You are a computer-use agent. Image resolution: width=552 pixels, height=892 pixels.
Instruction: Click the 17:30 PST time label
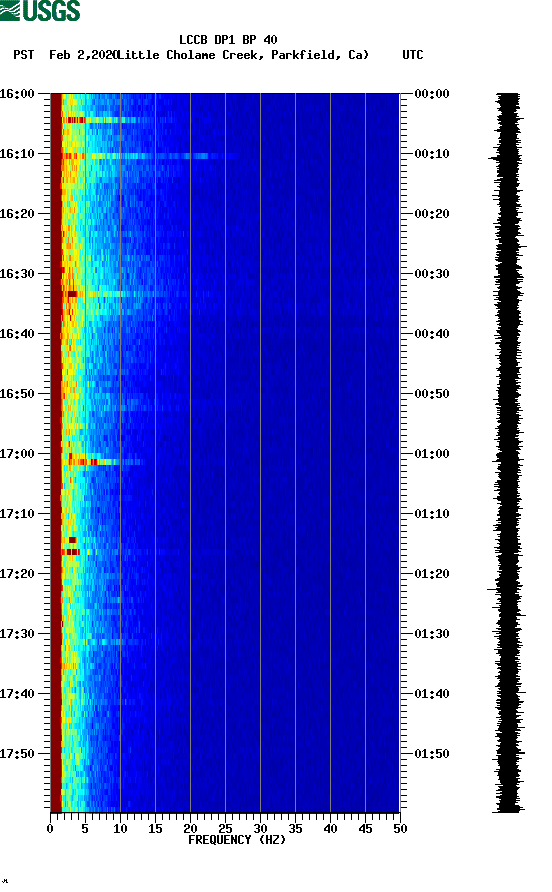[x=17, y=634]
